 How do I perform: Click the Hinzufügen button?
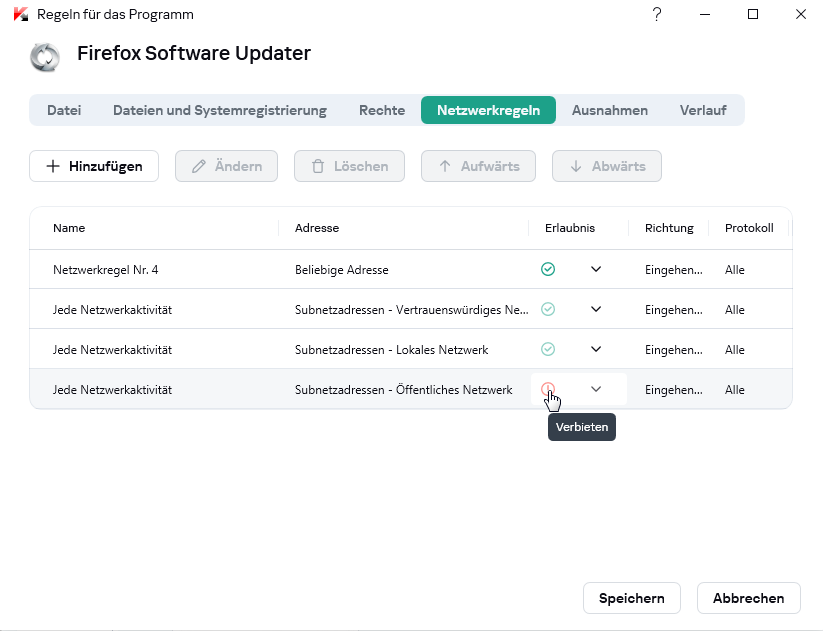(x=94, y=166)
